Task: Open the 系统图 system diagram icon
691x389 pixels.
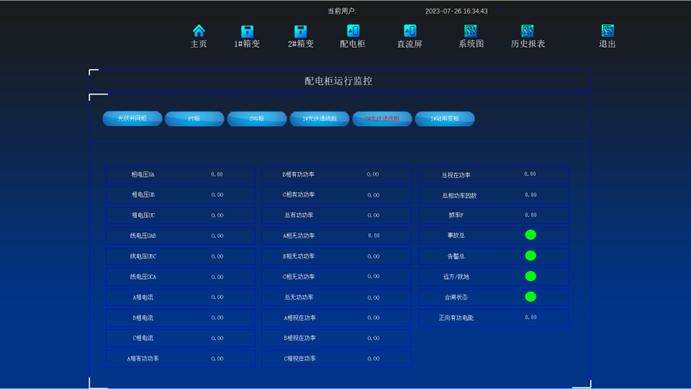Action: tap(471, 30)
